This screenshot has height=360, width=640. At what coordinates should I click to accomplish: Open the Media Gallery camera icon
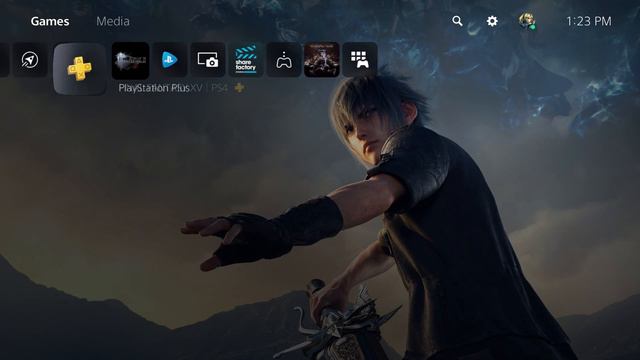click(x=208, y=60)
